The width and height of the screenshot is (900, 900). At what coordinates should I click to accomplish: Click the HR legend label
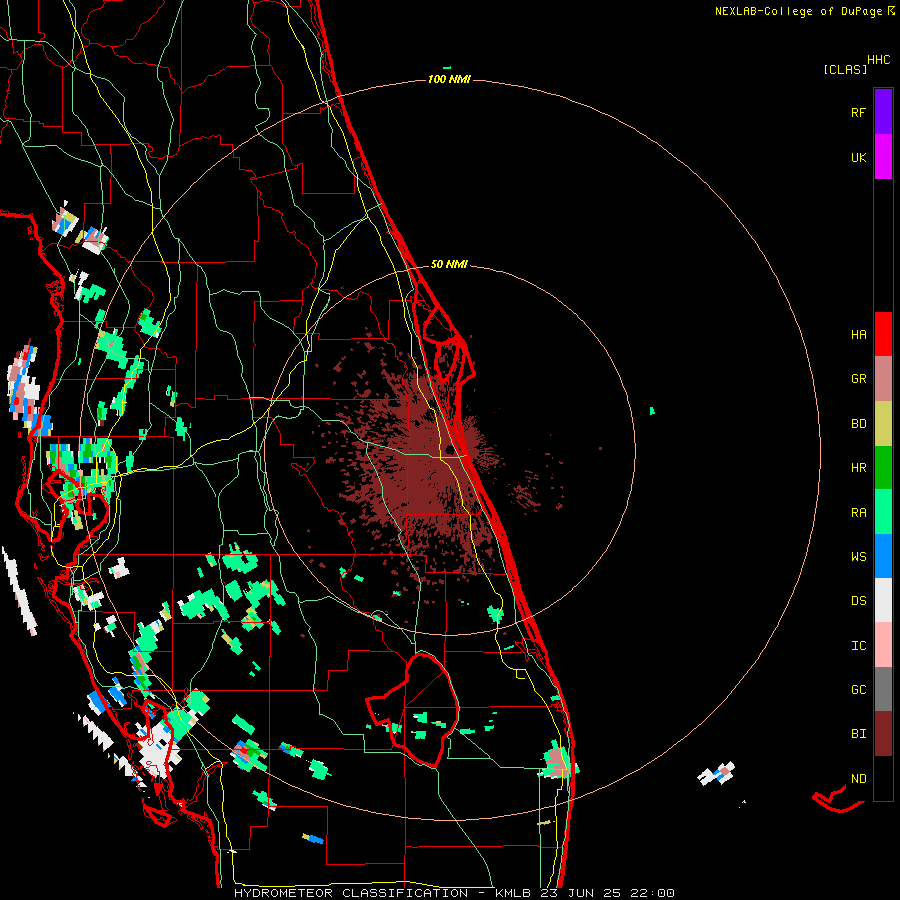[x=858, y=468]
